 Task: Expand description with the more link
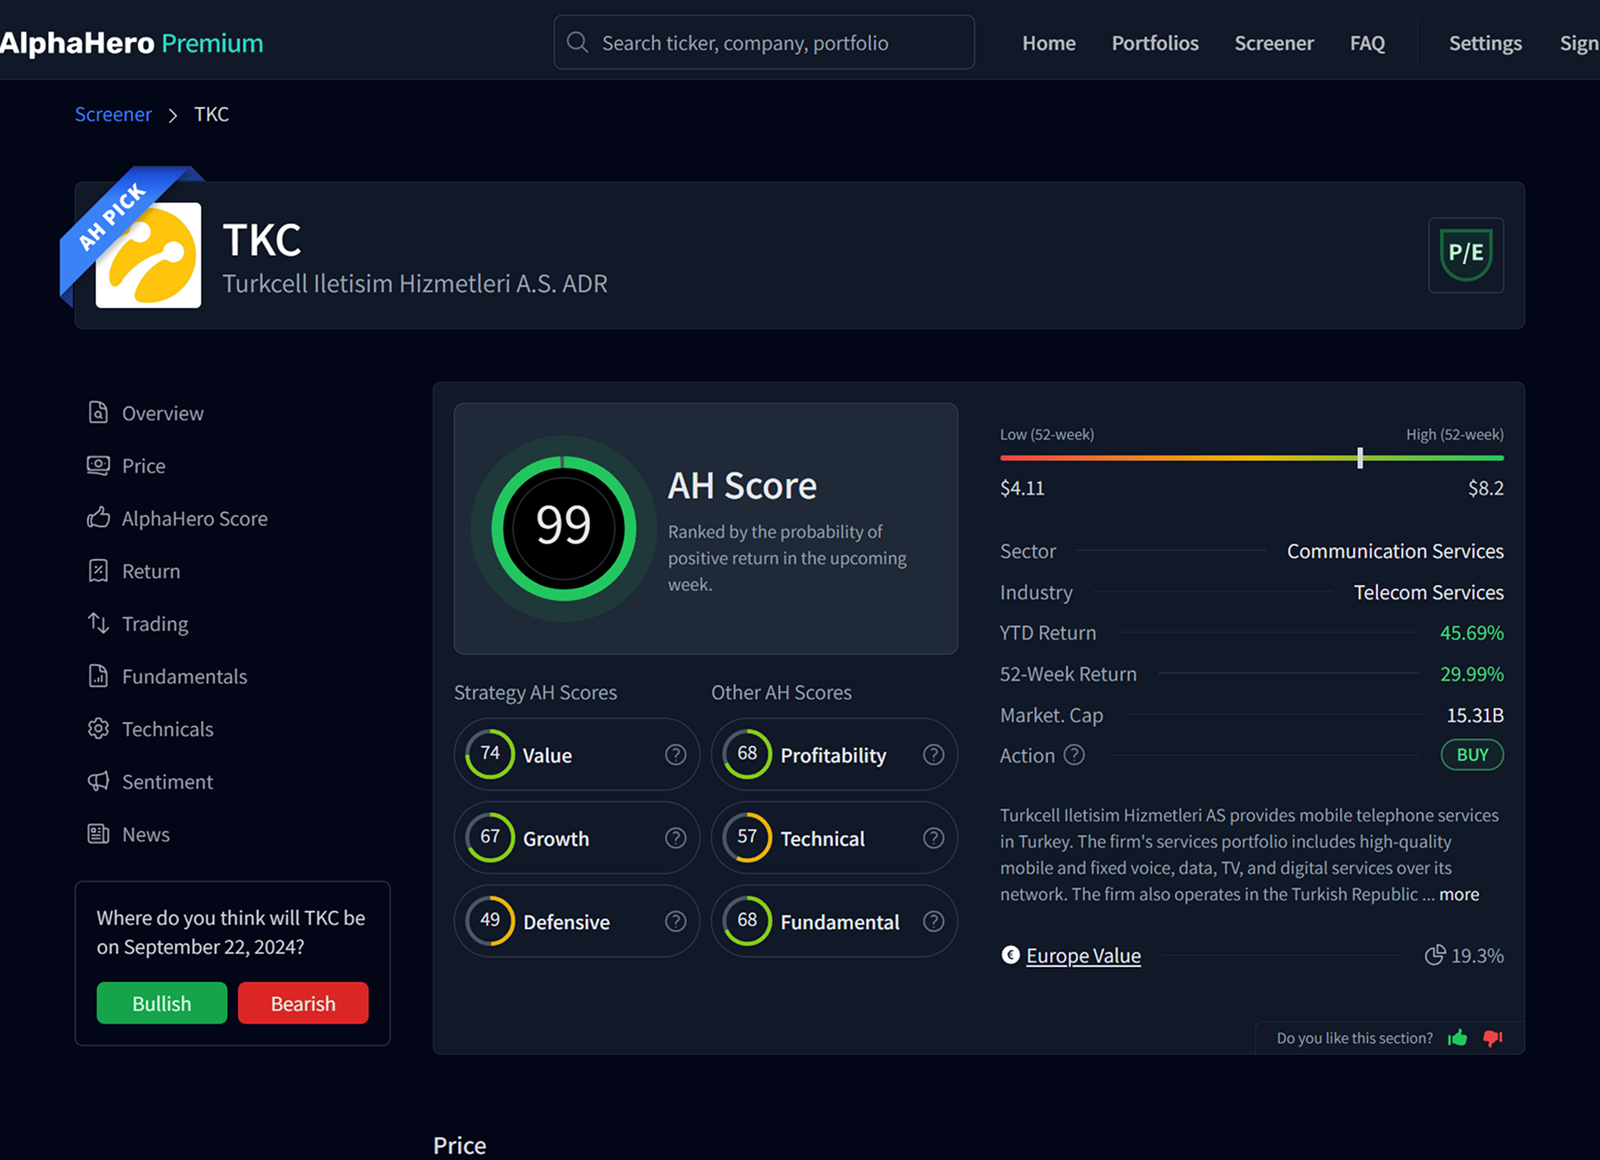tap(1459, 894)
